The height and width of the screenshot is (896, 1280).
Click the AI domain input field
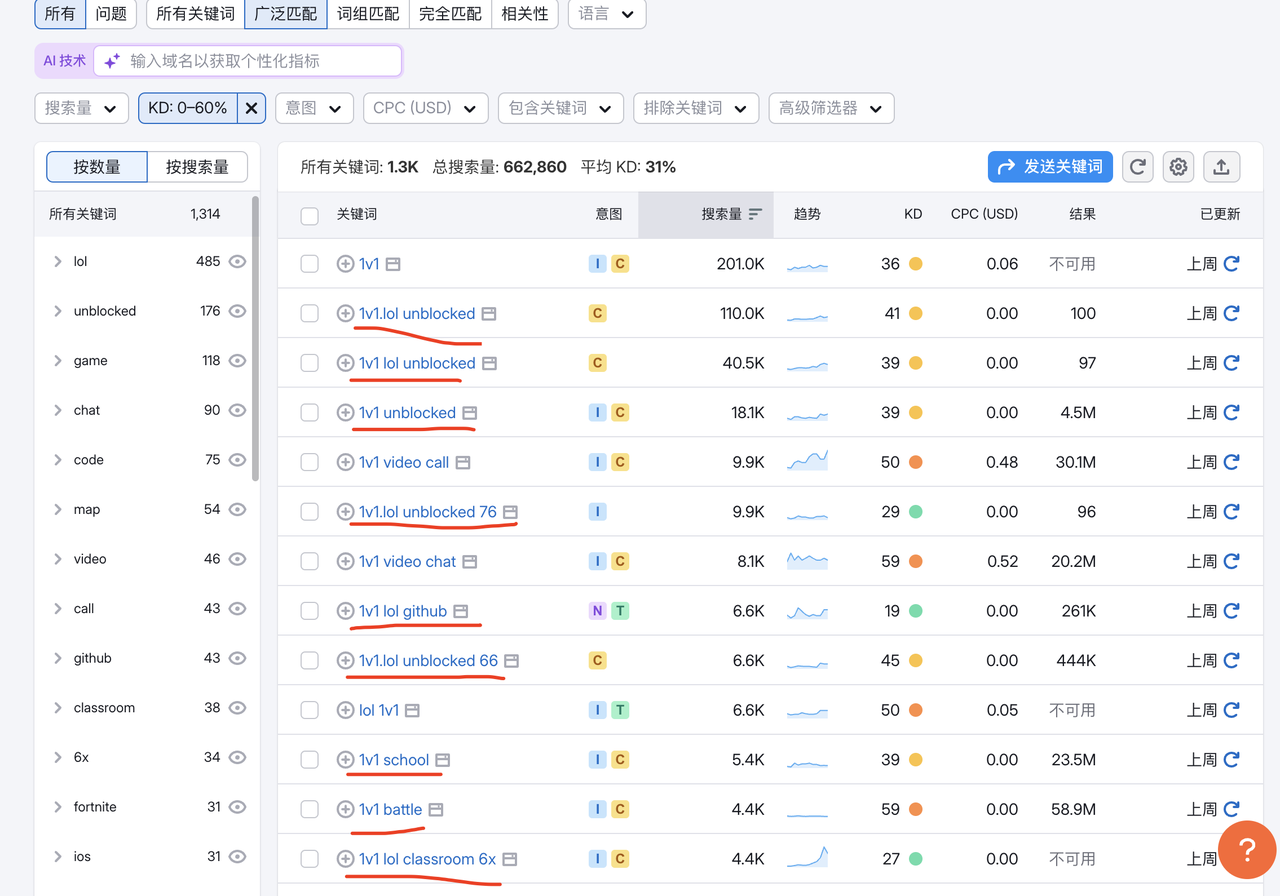pos(260,61)
